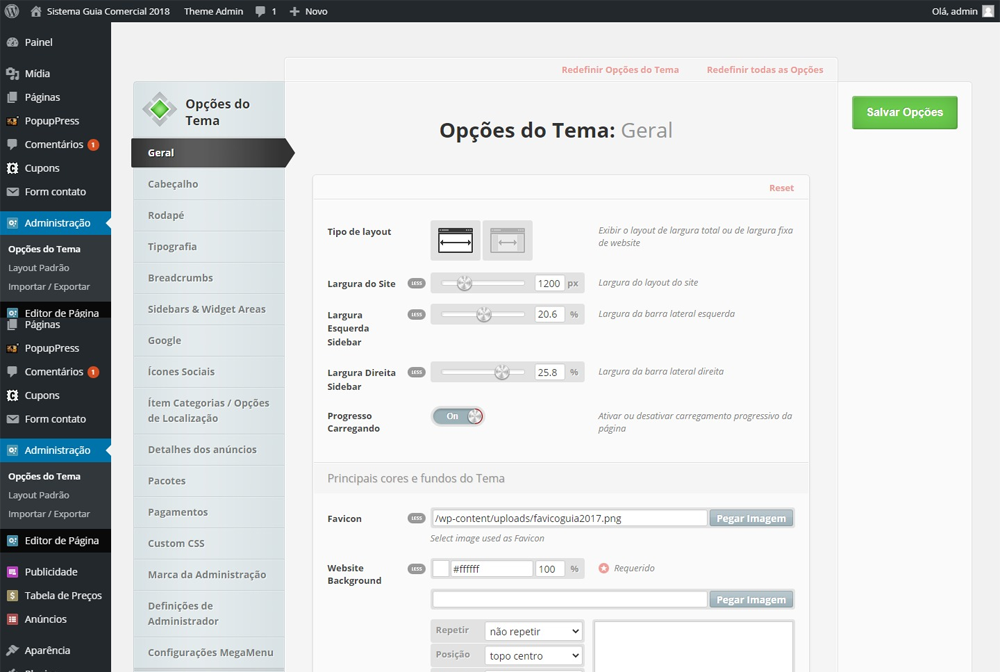Switch to the Tipografia options tab
This screenshot has width=1000, height=672.
click(x=172, y=247)
